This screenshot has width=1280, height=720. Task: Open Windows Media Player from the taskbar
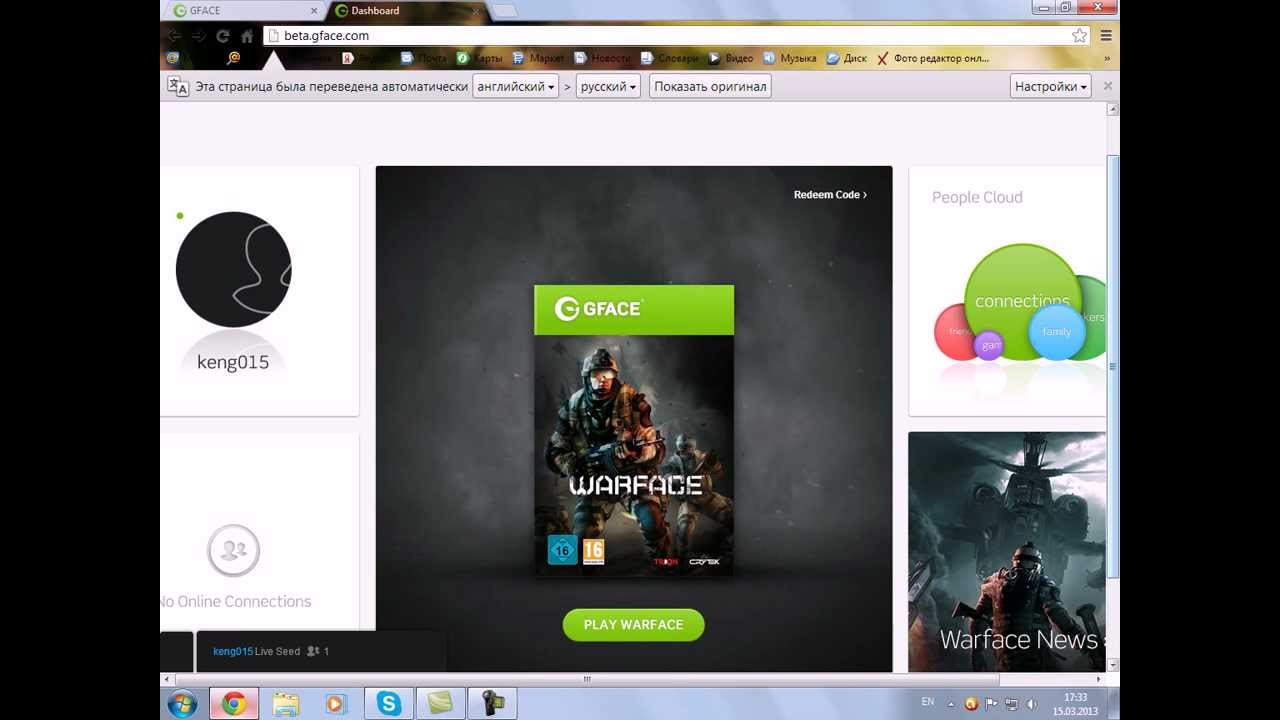click(335, 704)
